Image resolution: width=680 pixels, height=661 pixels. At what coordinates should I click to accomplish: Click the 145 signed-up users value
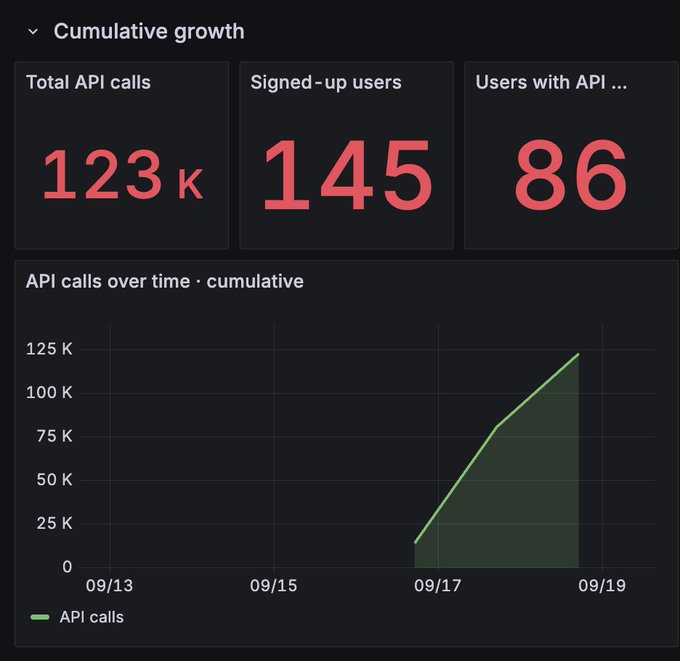click(347, 174)
